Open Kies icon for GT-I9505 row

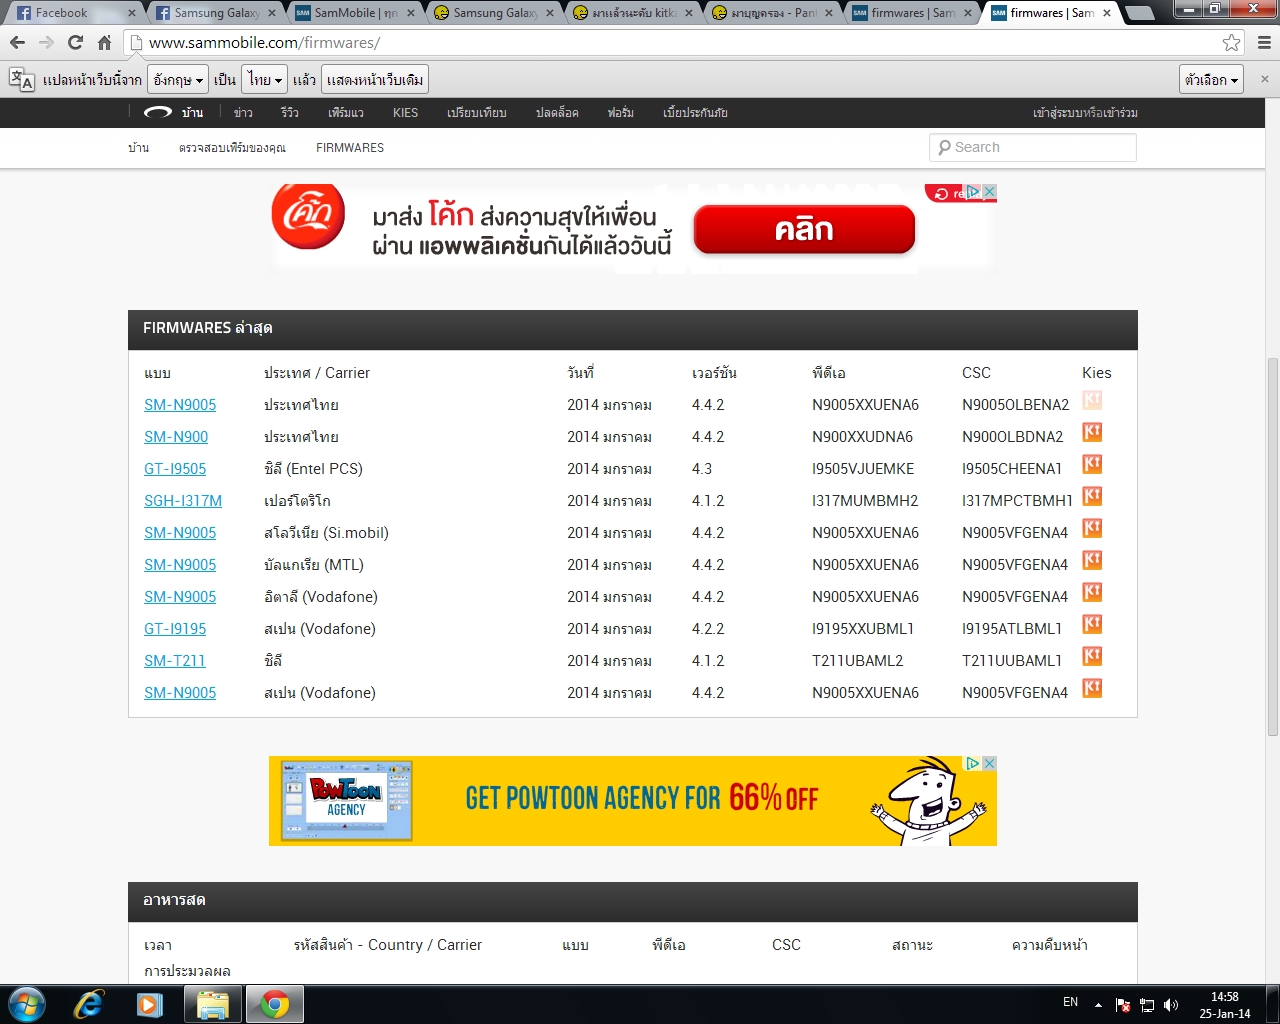(1092, 464)
